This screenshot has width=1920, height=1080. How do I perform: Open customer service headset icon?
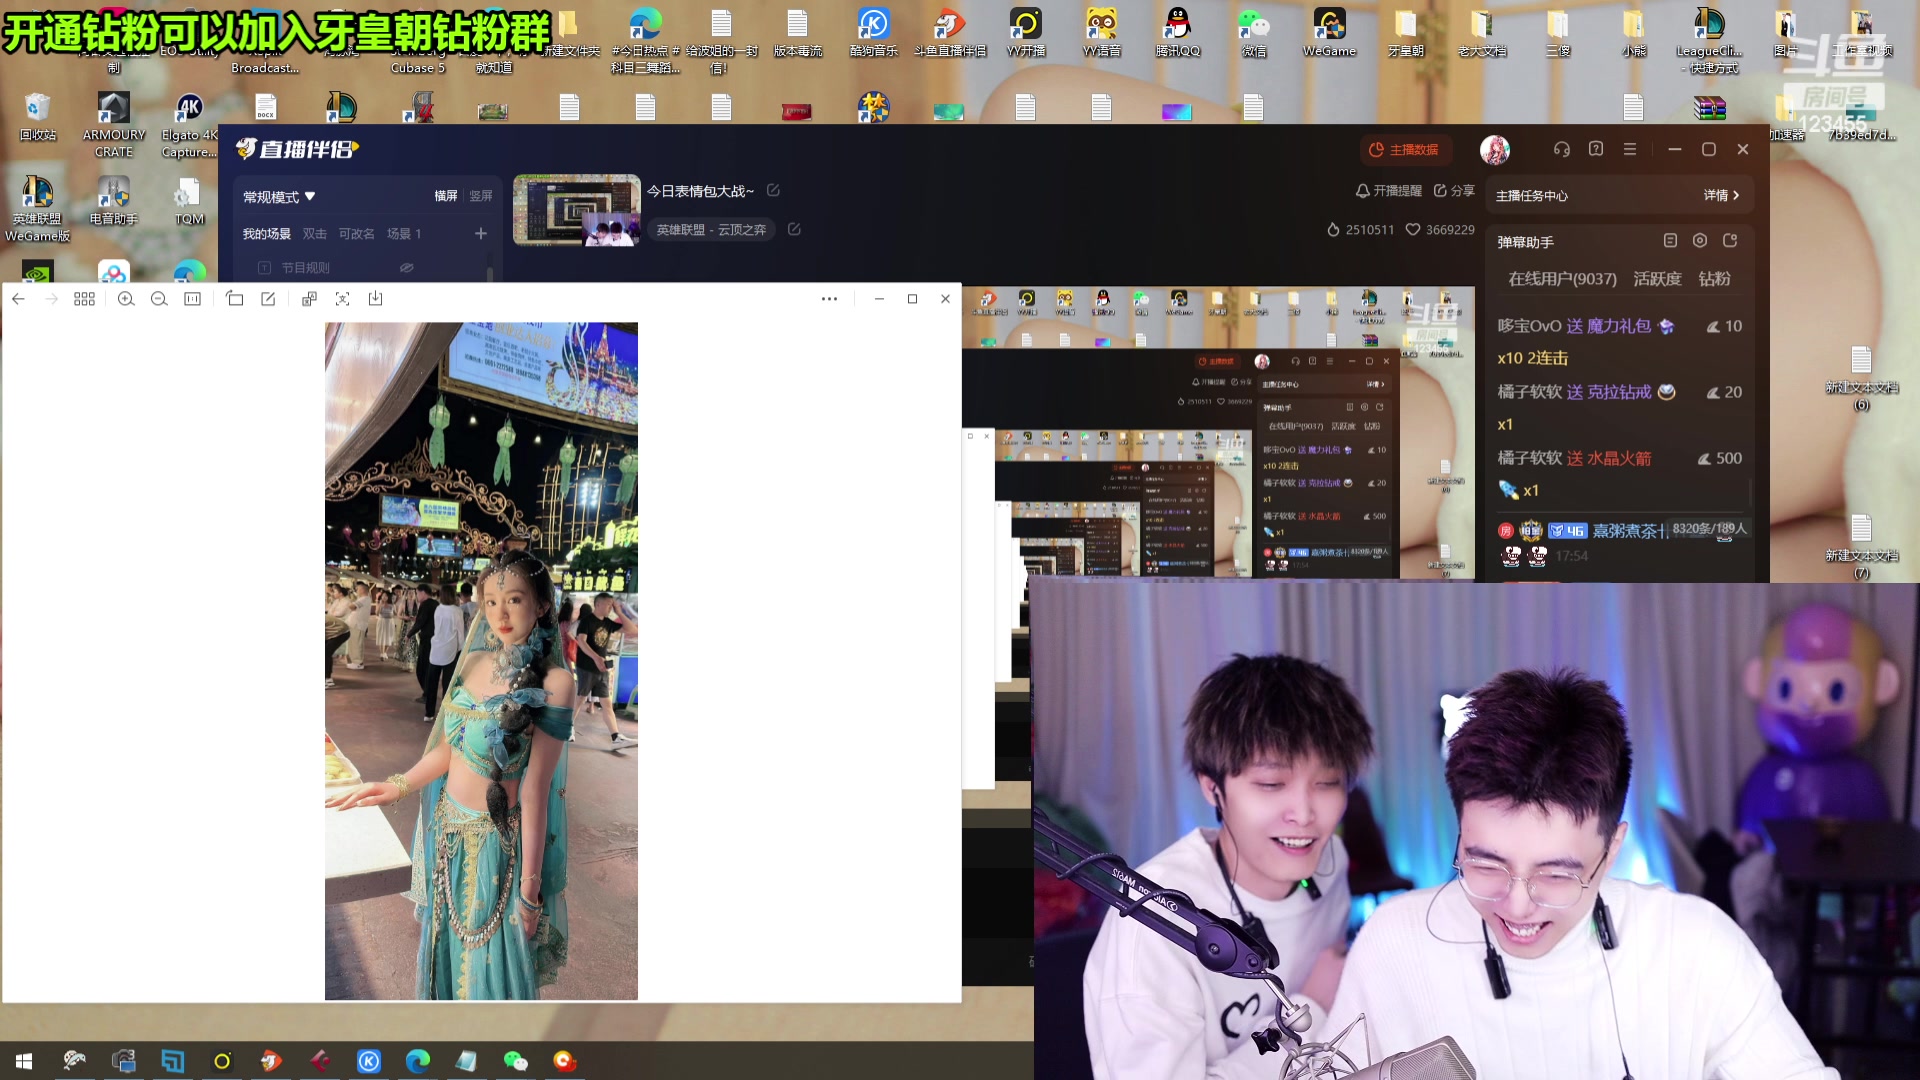tap(1562, 150)
